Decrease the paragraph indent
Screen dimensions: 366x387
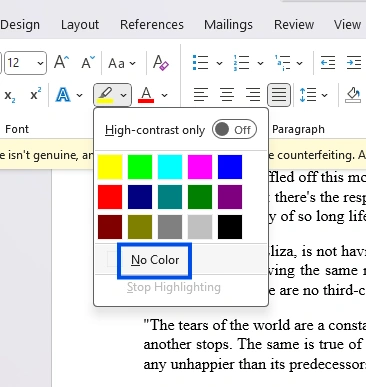pyautogui.click(x=328, y=63)
